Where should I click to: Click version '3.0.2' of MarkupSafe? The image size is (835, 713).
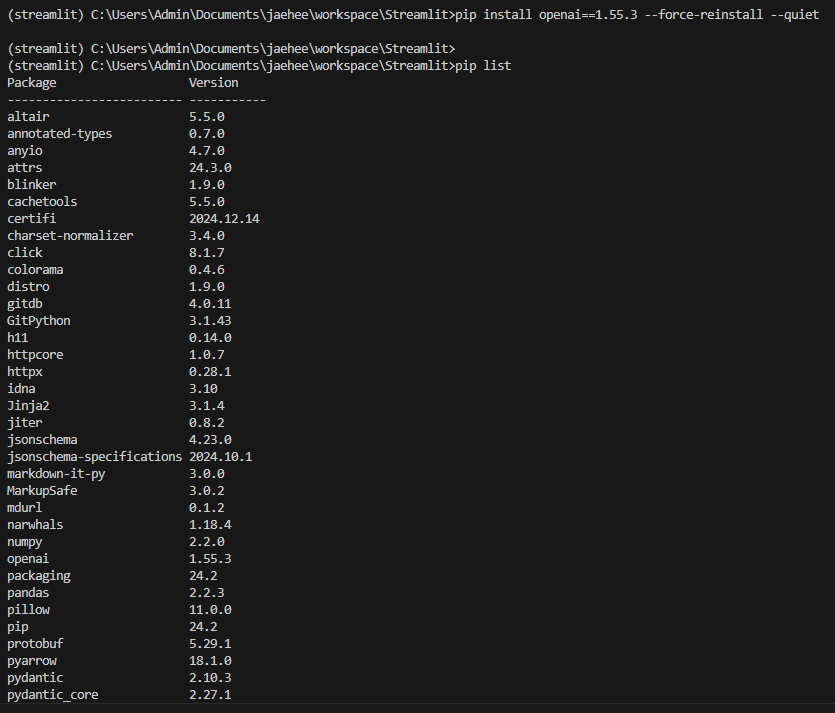point(207,491)
